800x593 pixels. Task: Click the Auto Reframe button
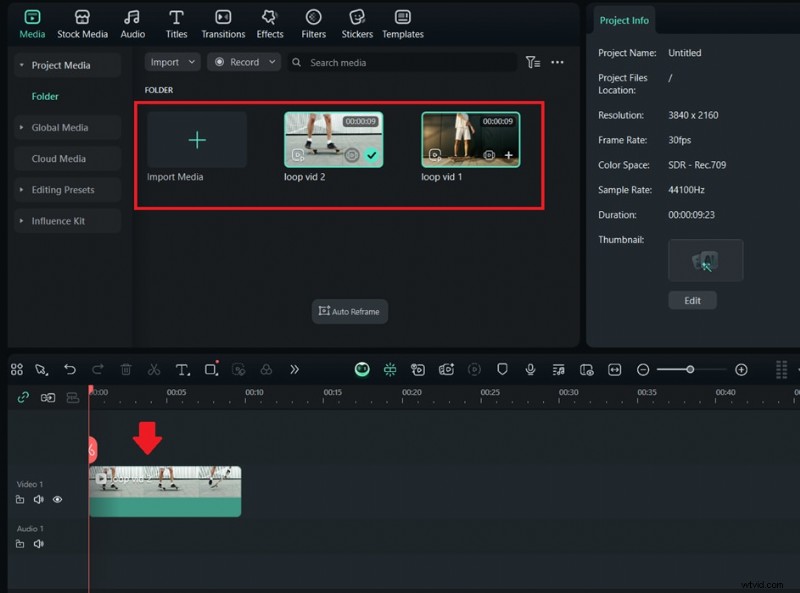(x=349, y=311)
